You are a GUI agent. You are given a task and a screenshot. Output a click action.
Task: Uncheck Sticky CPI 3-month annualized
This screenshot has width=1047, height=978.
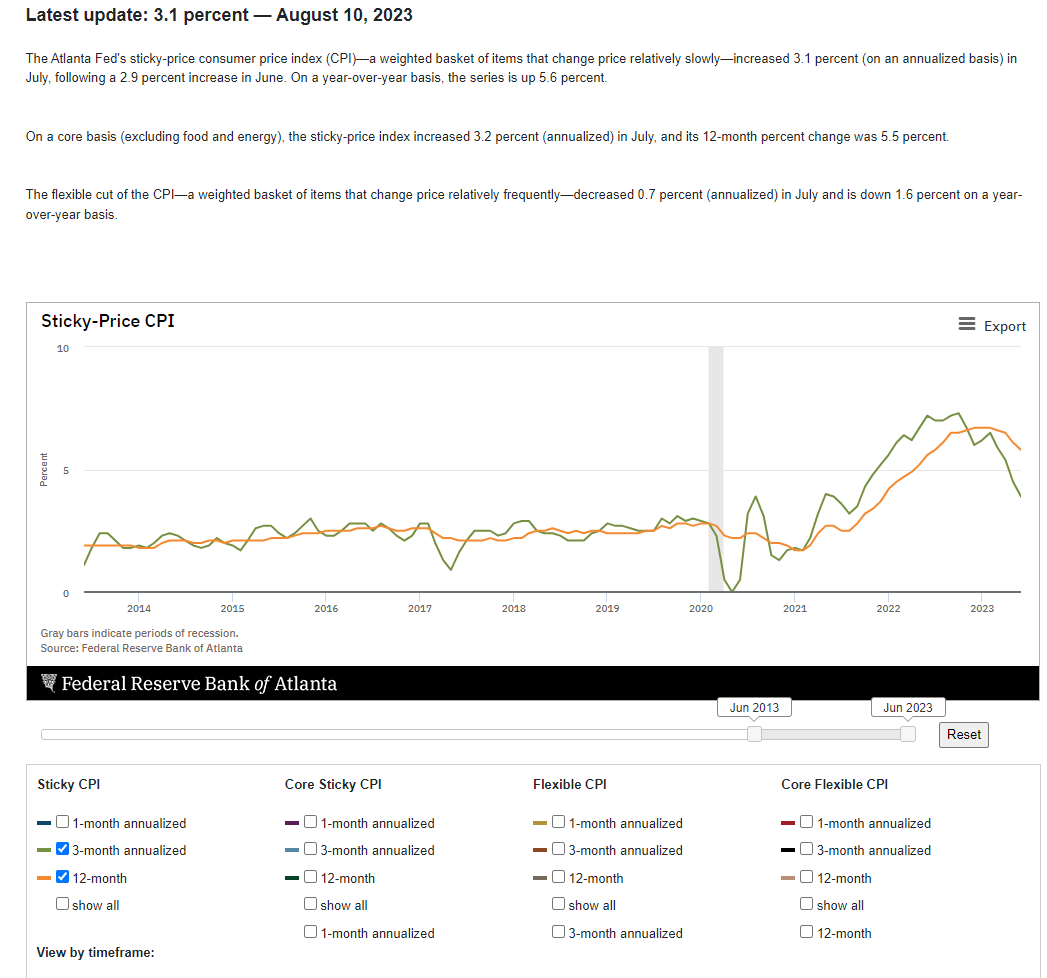(x=62, y=849)
